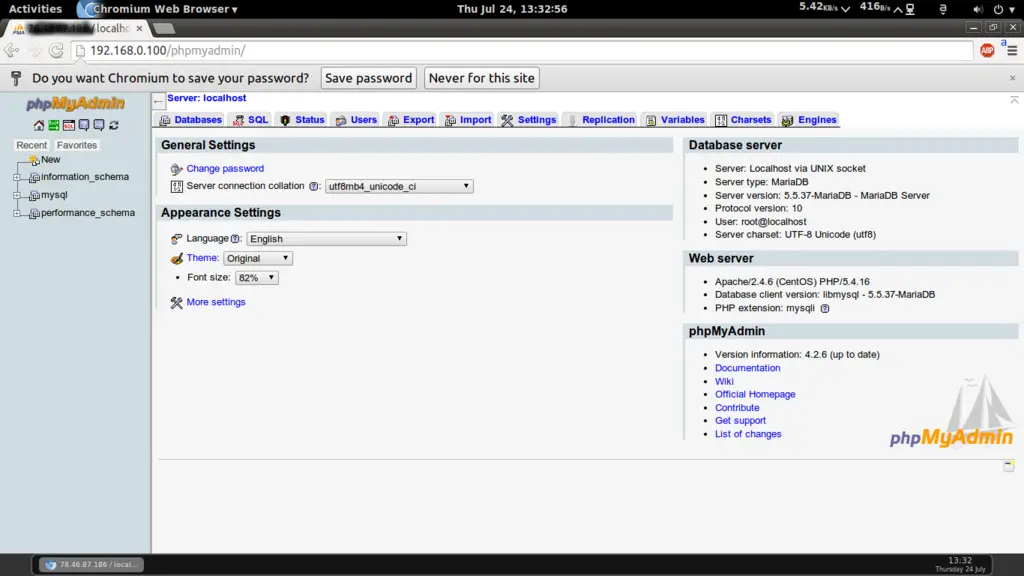Click mysqli extension help icon
This screenshot has width=1024, height=576.
coord(825,309)
